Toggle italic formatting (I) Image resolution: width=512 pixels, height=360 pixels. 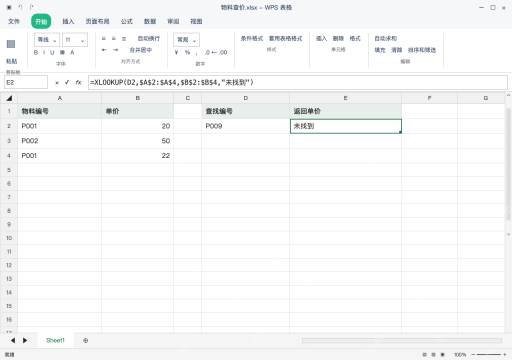(x=44, y=53)
